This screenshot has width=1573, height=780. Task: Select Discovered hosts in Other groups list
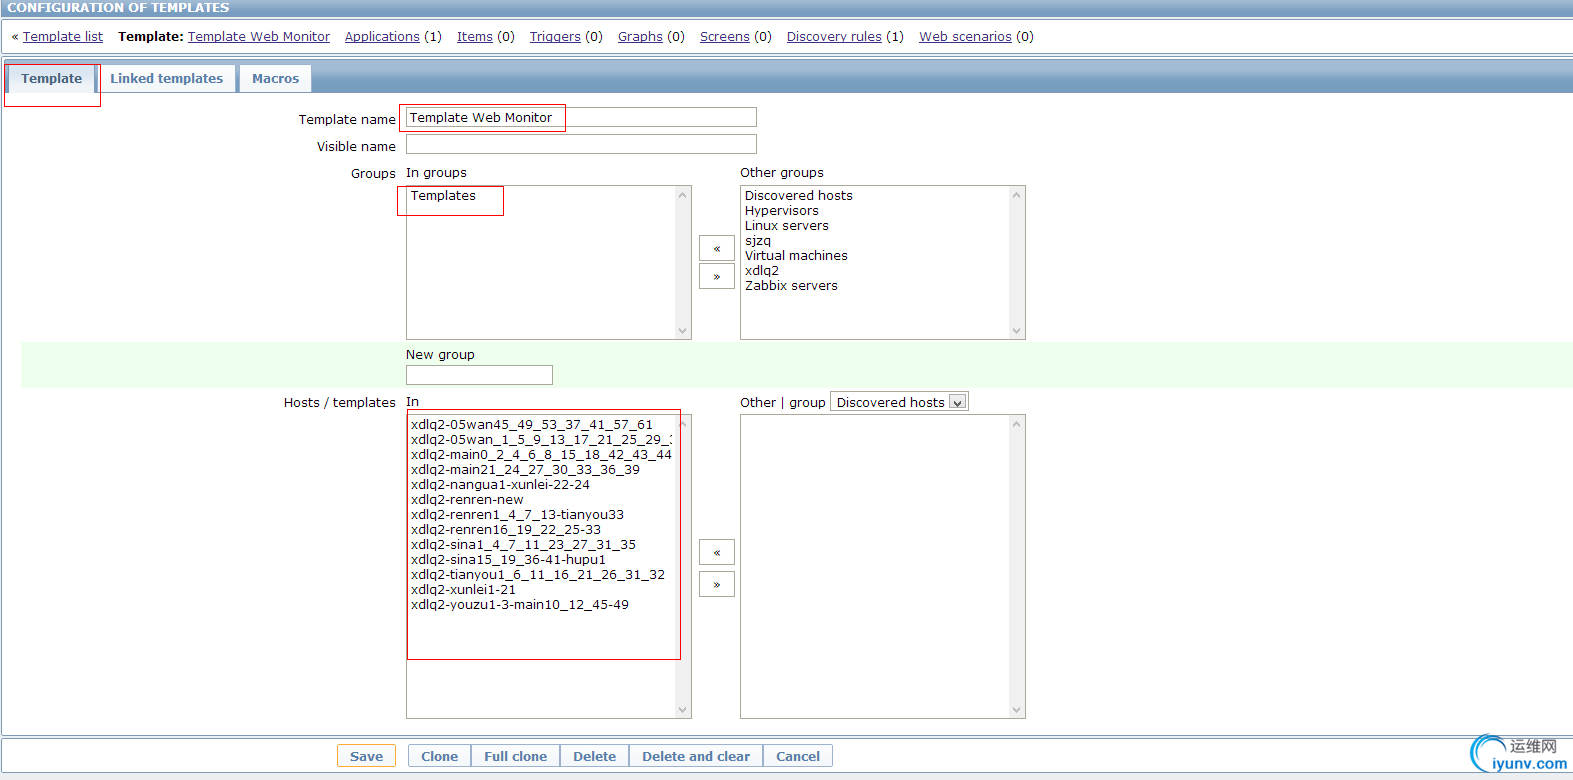(798, 196)
